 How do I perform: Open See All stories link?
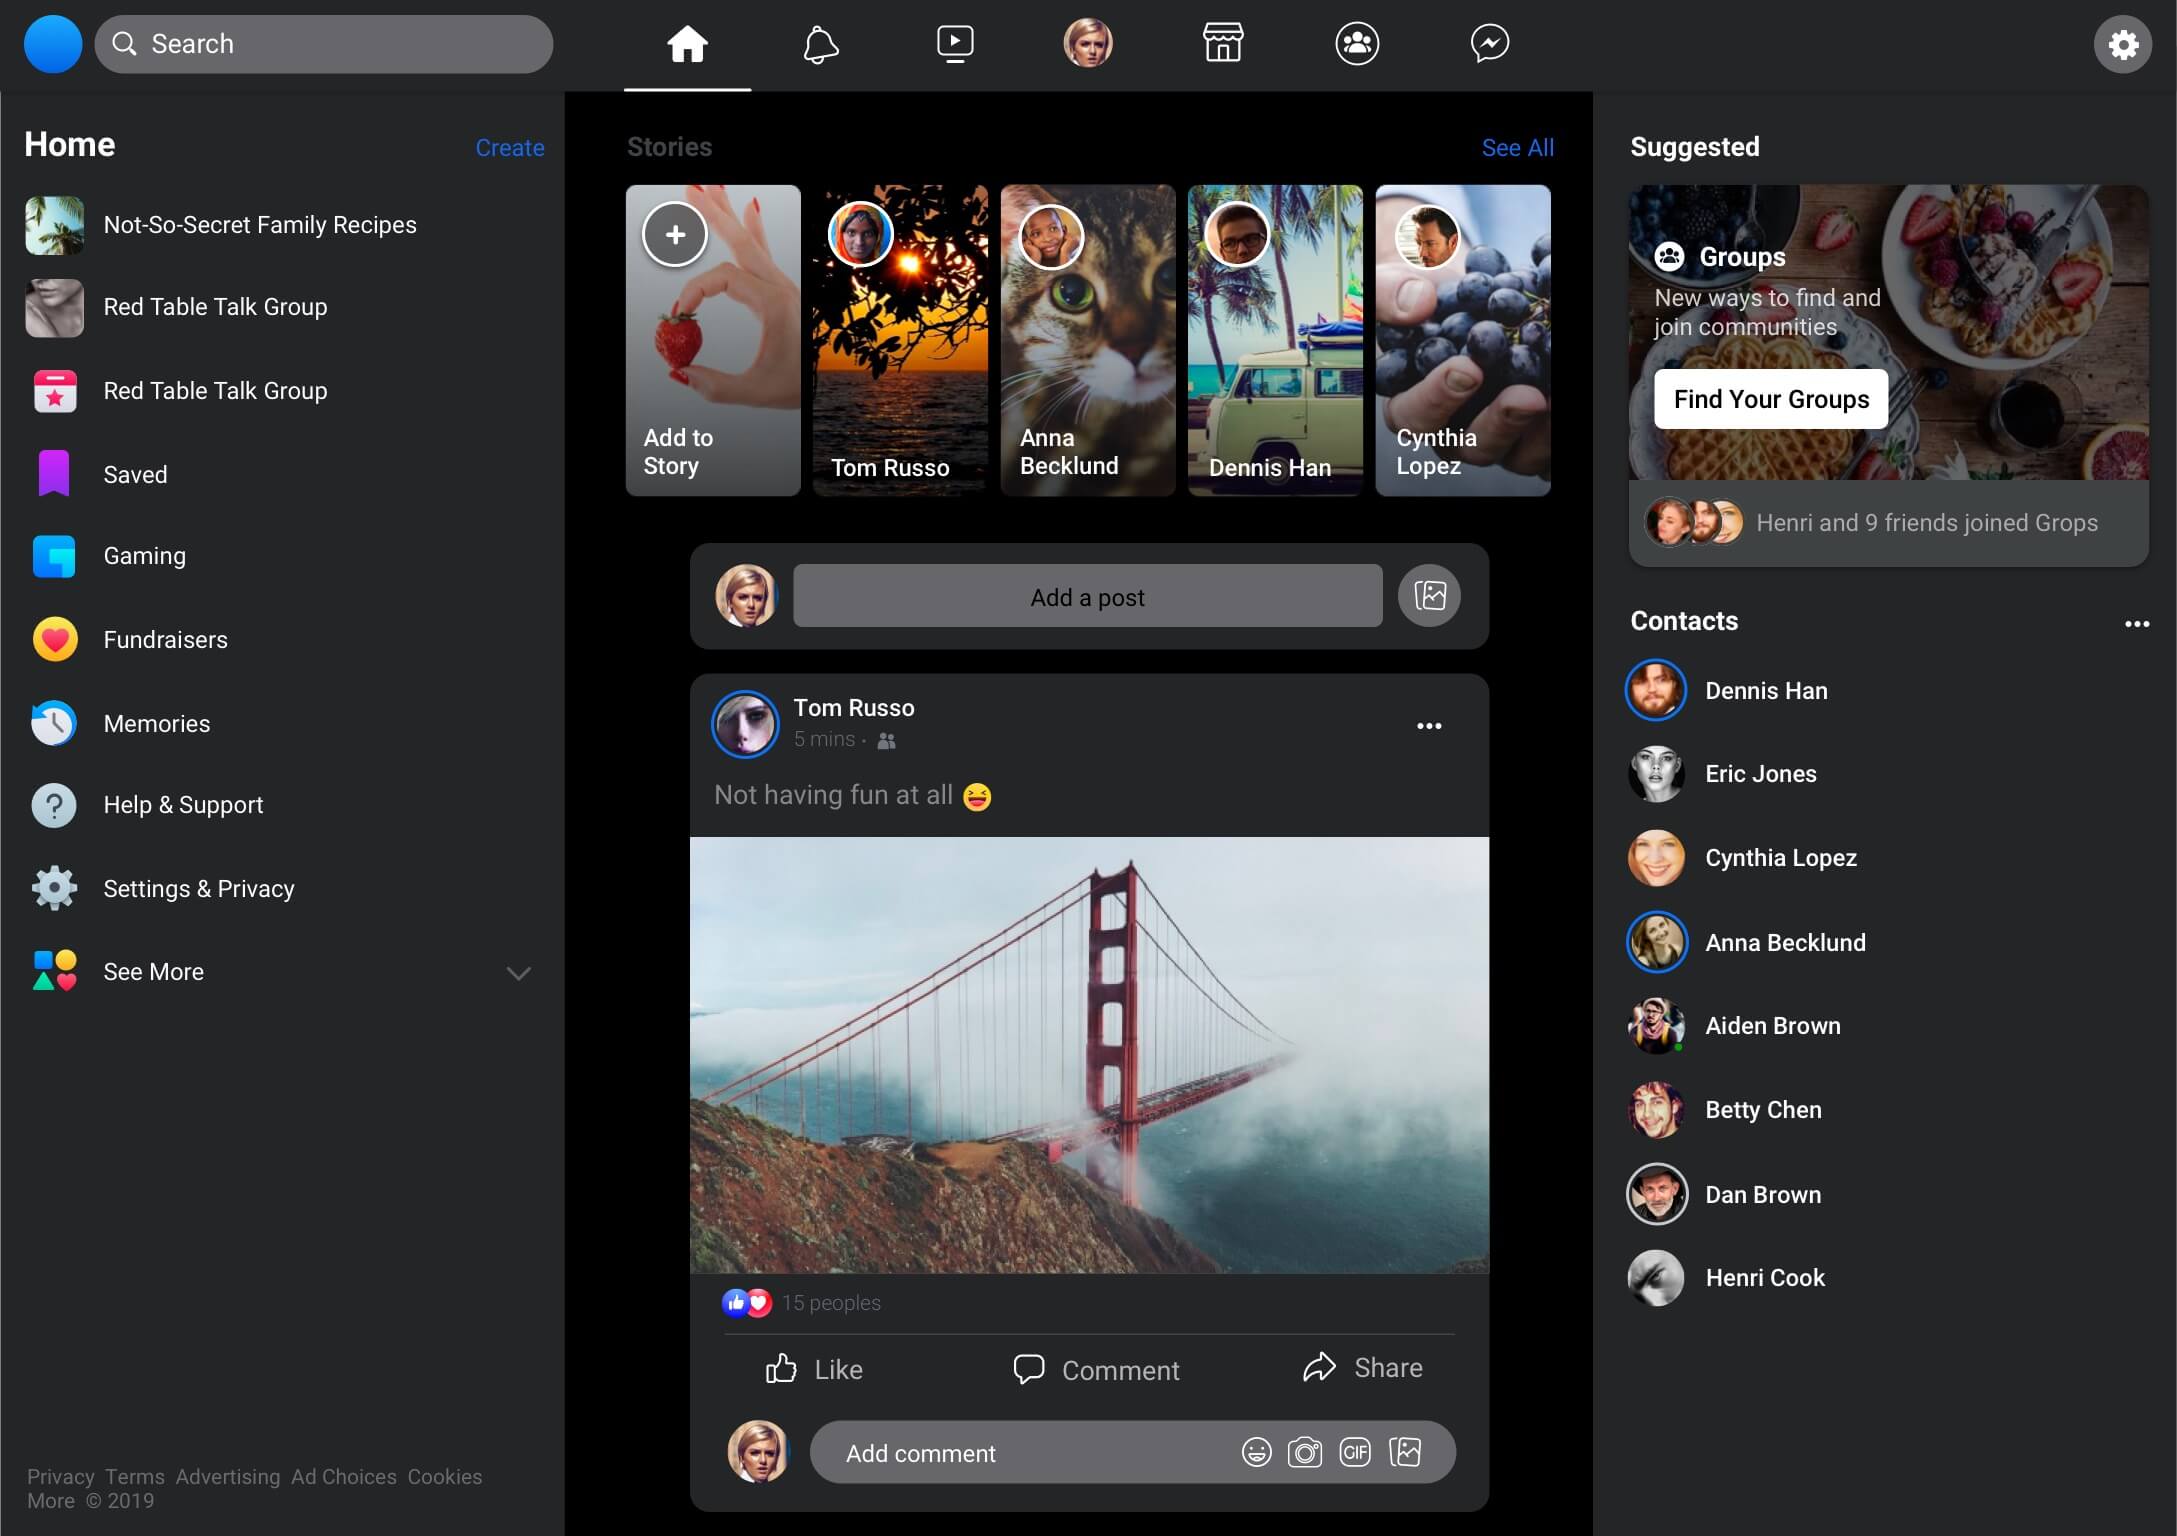tap(1518, 147)
